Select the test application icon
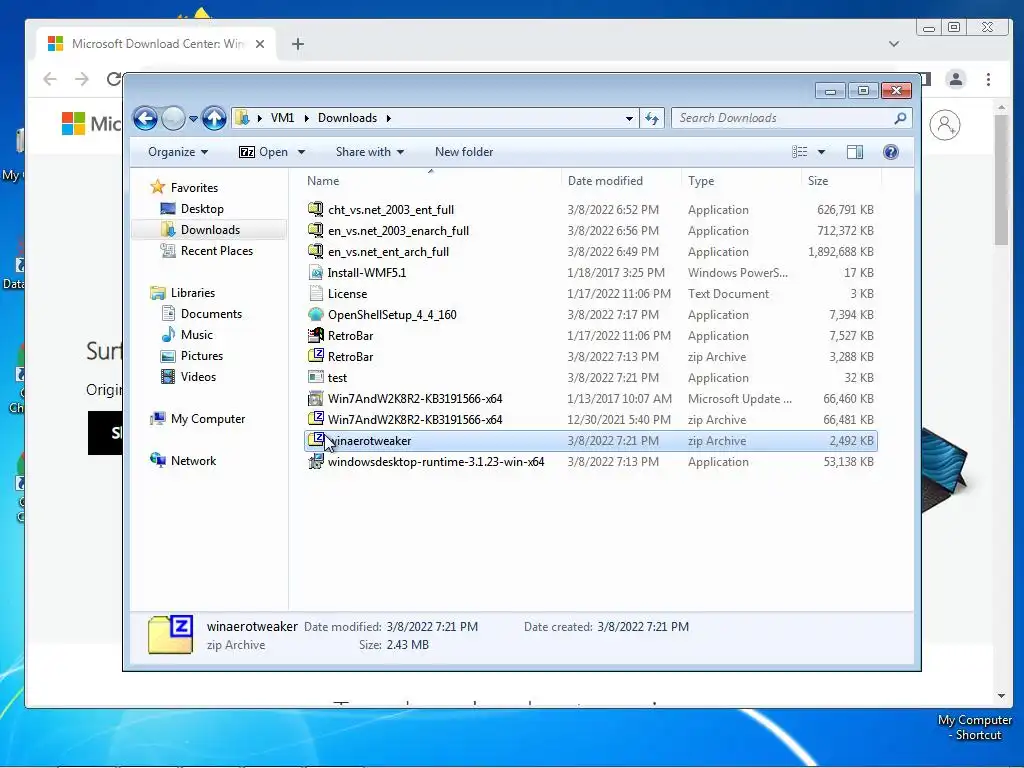The image size is (1024, 768). pos(315,377)
